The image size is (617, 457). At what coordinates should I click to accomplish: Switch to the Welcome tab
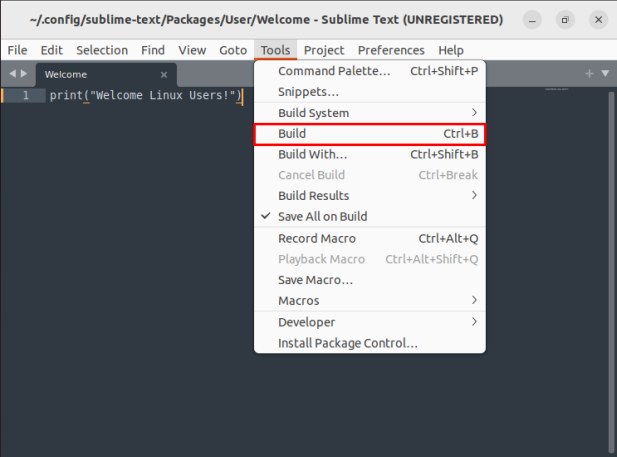click(90, 74)
